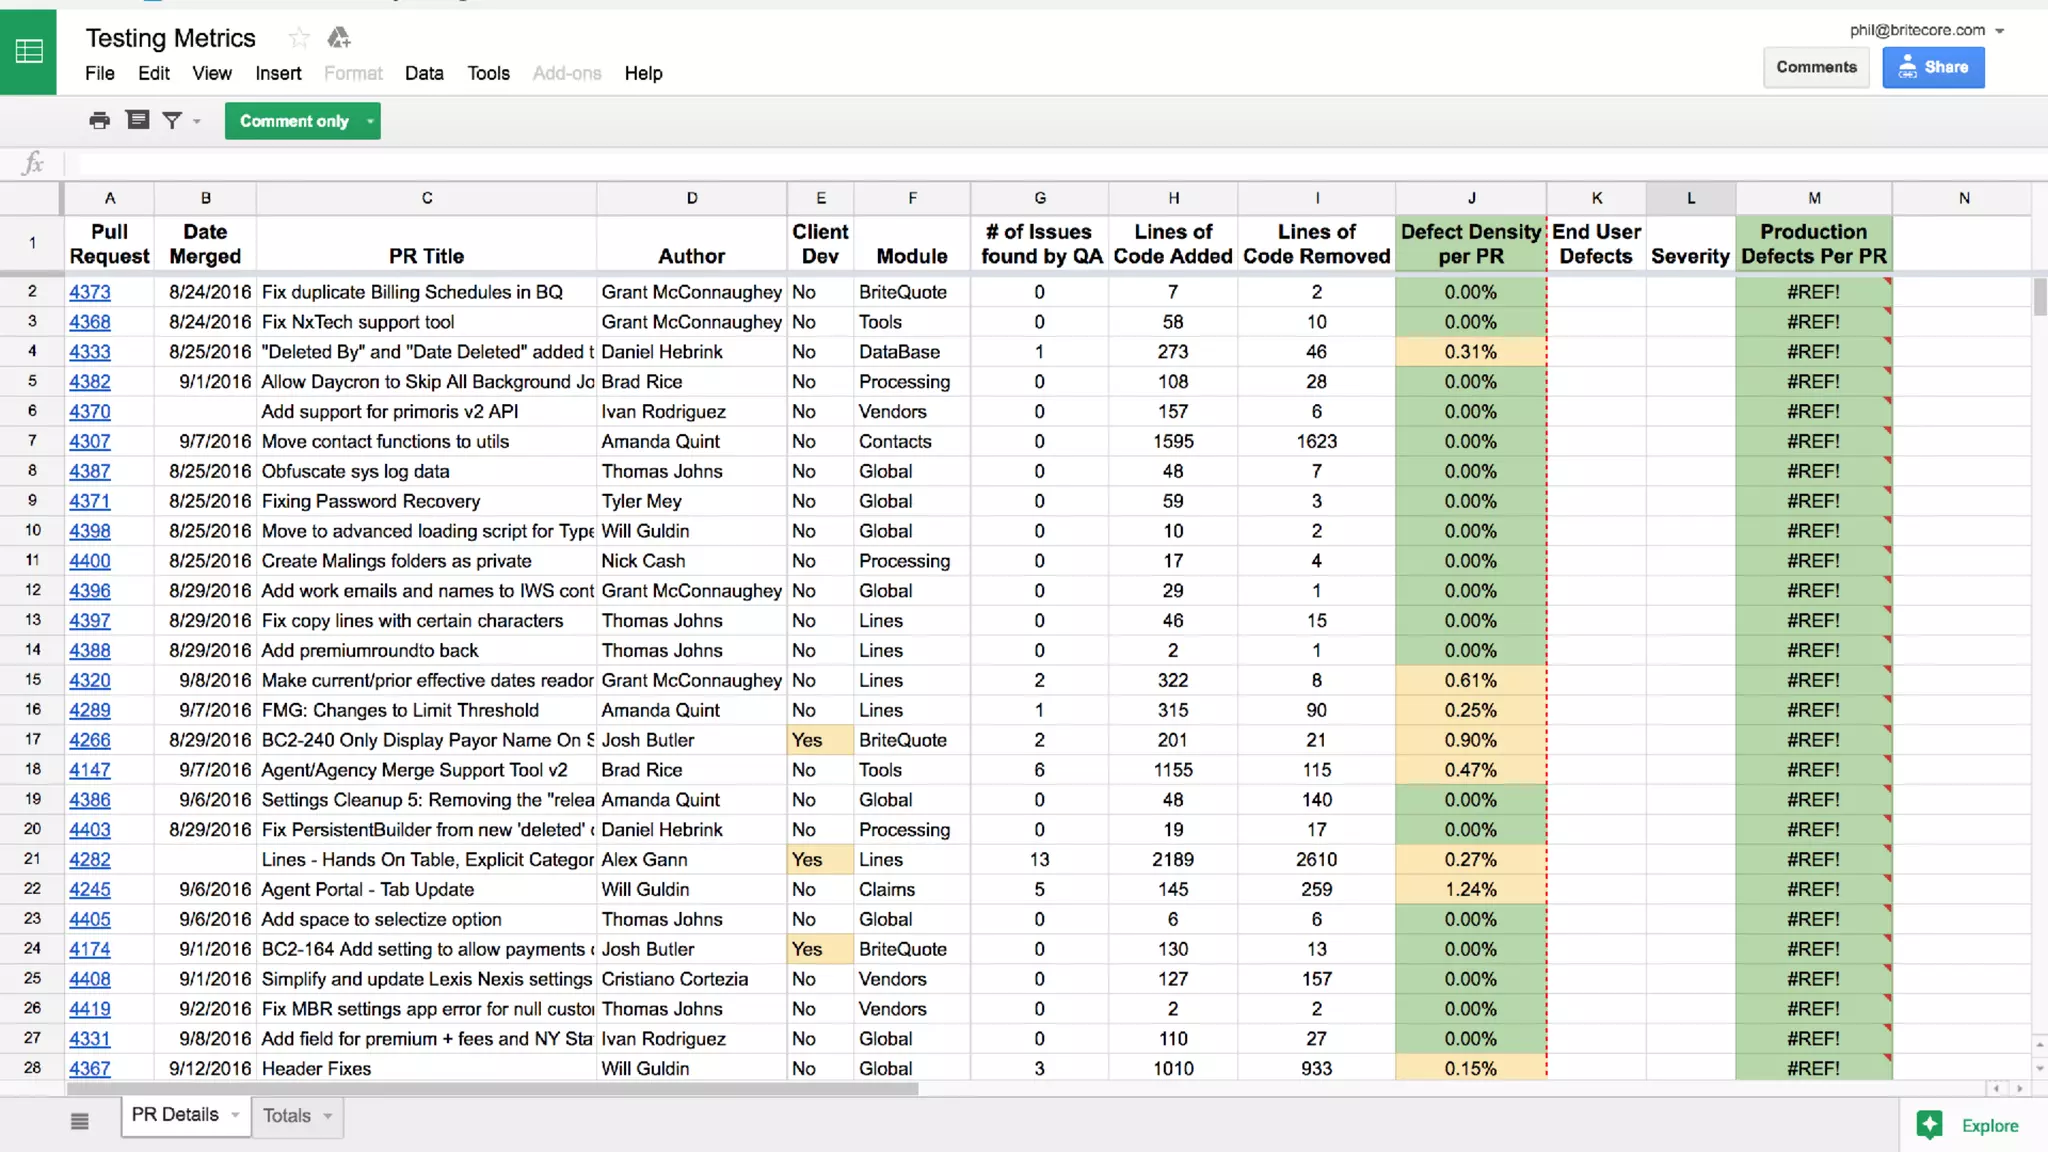2048x1152 pixels.
Task: Open the Data menu
Action: click(423, 73)
